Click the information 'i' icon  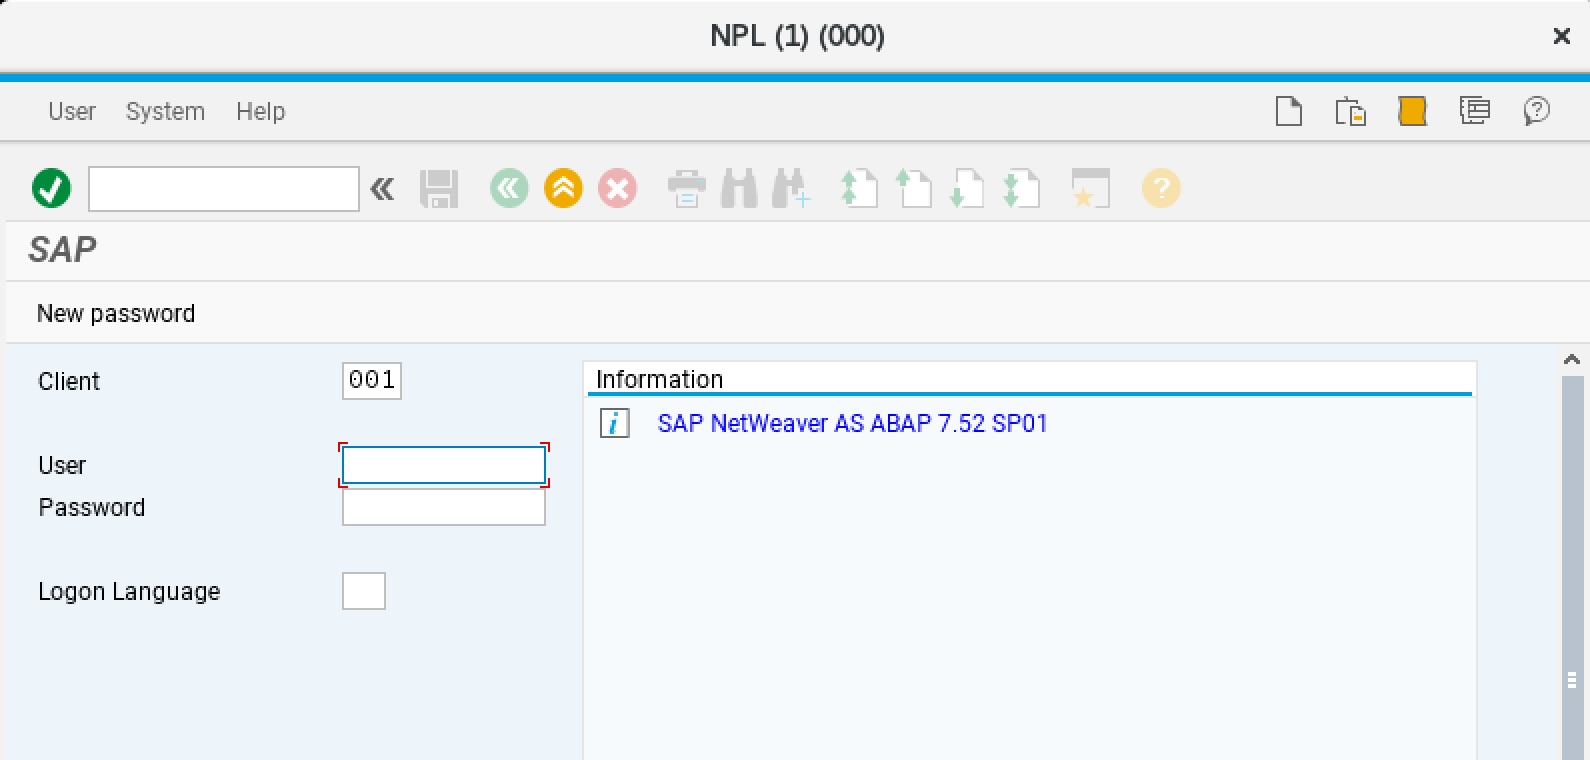614,423
